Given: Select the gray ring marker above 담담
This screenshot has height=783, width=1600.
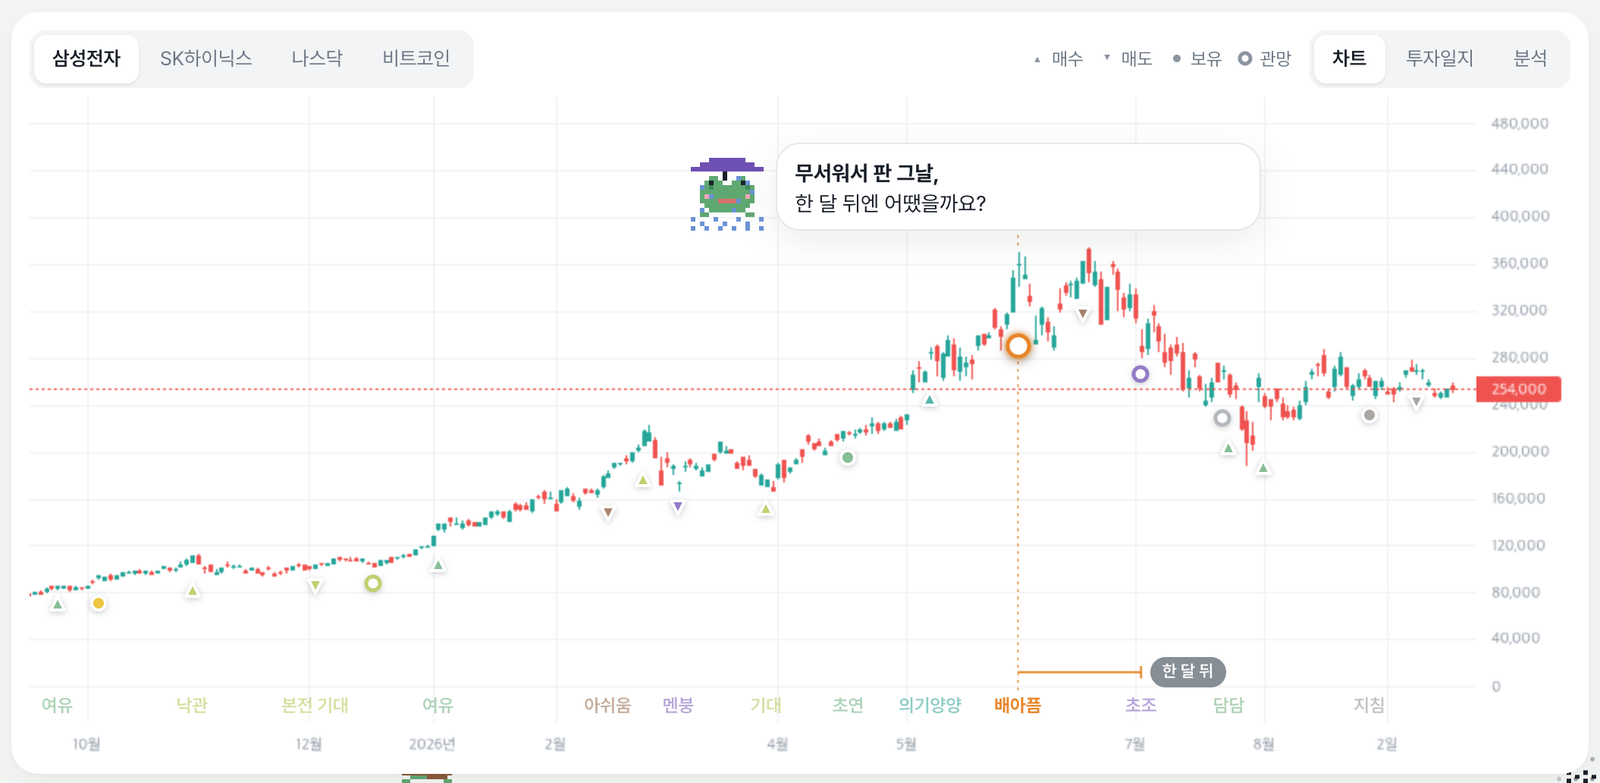Looking at the screenshot, I should (x=1222, y=418).
